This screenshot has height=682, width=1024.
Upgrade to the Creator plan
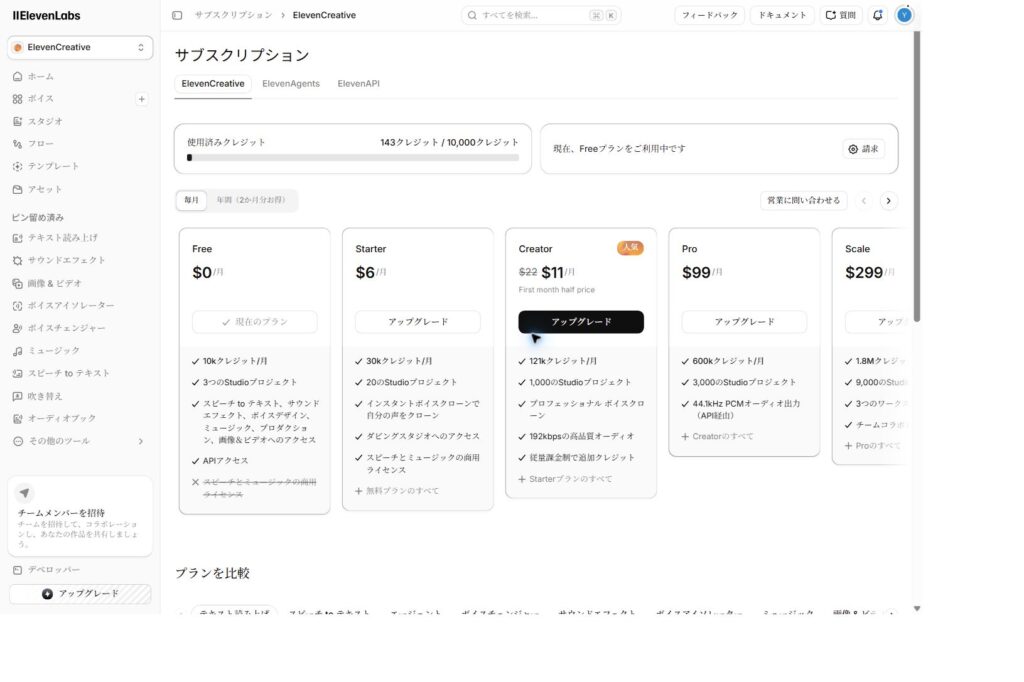pyautogui.click(x=581, y=321)
